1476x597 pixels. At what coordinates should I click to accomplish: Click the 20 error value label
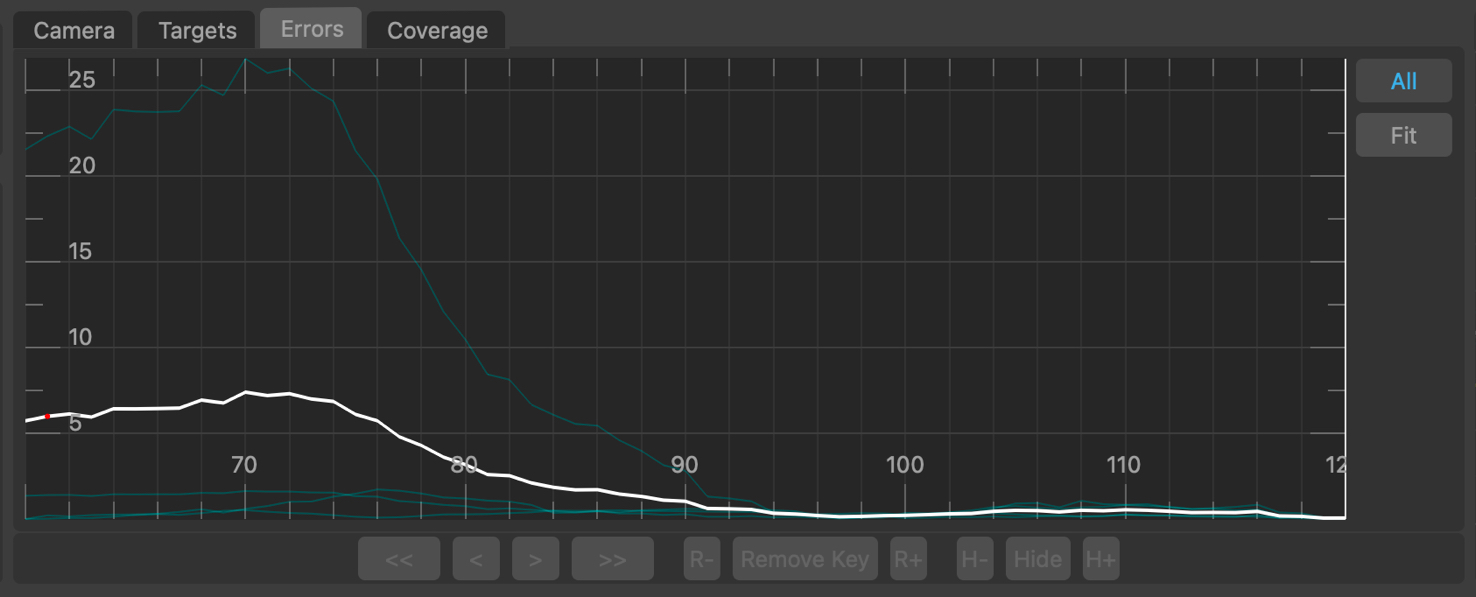click(82, 166)
